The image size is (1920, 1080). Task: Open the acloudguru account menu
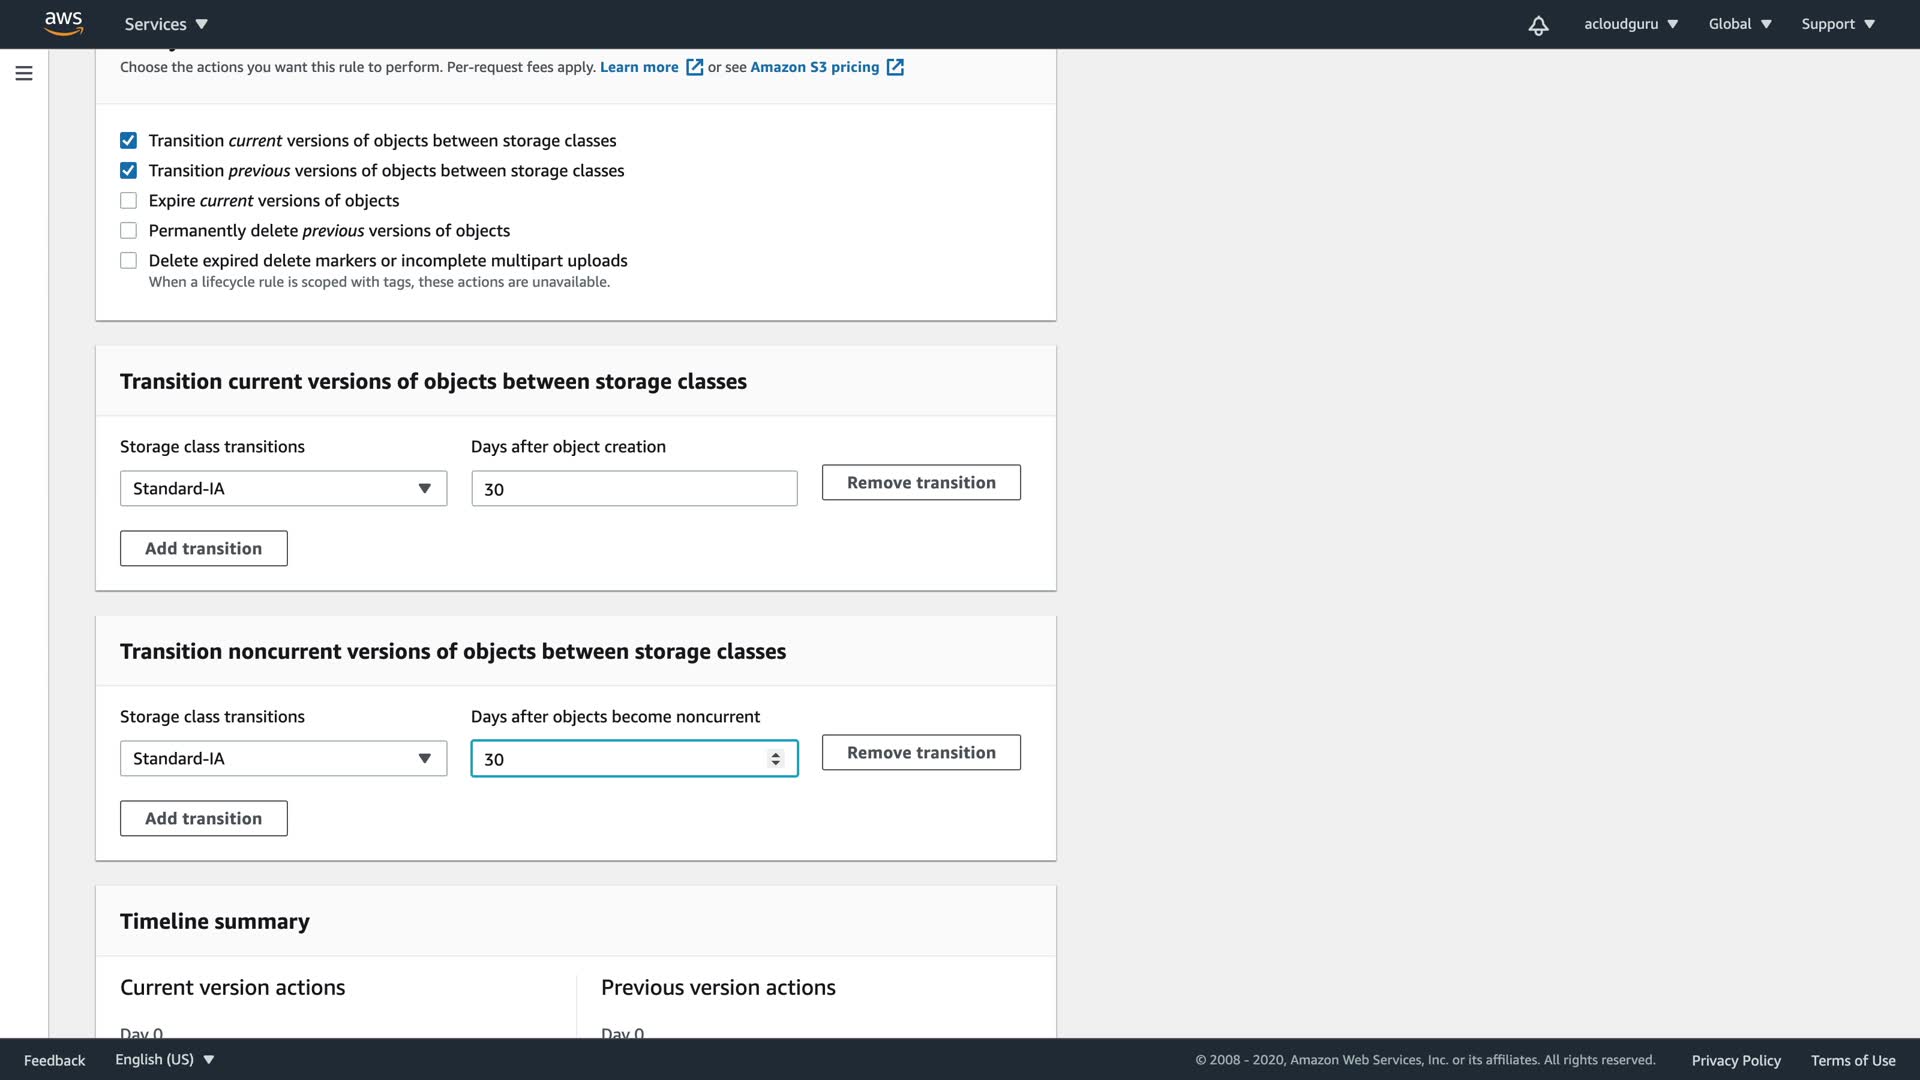[x=1630, y=24]
